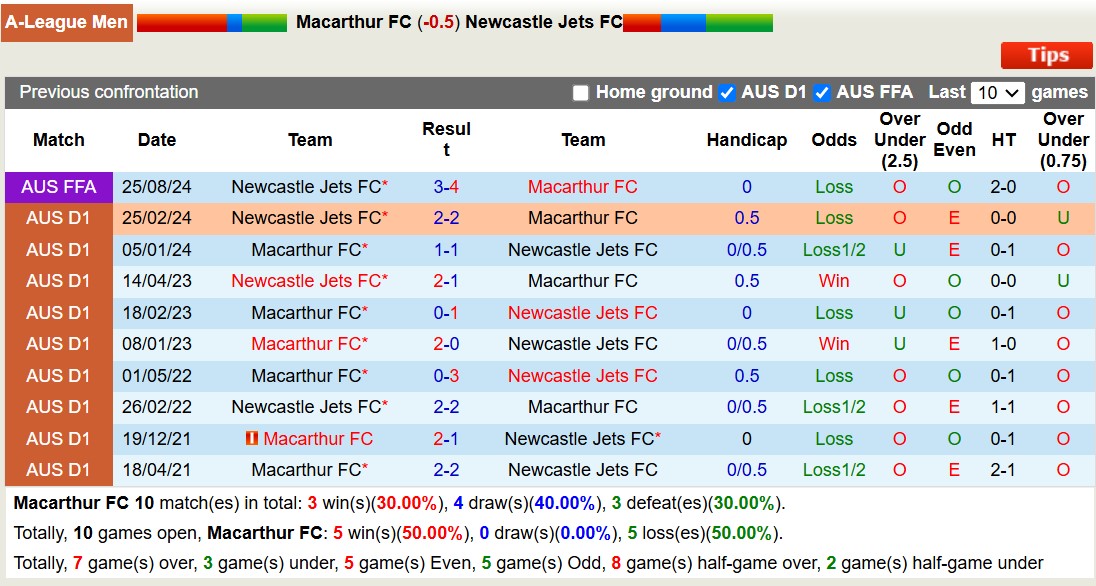Image resolution: width=1096 pixels, height=586 pixels.
Task: Click the AUS D1 badge beside the 14/04/23 match
Action: click(x=58, y=281)
